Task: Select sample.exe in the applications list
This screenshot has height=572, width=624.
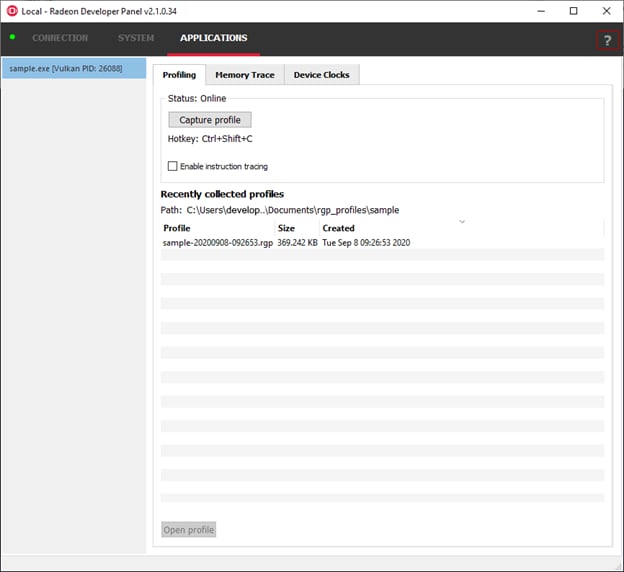Action: [73, 68]
